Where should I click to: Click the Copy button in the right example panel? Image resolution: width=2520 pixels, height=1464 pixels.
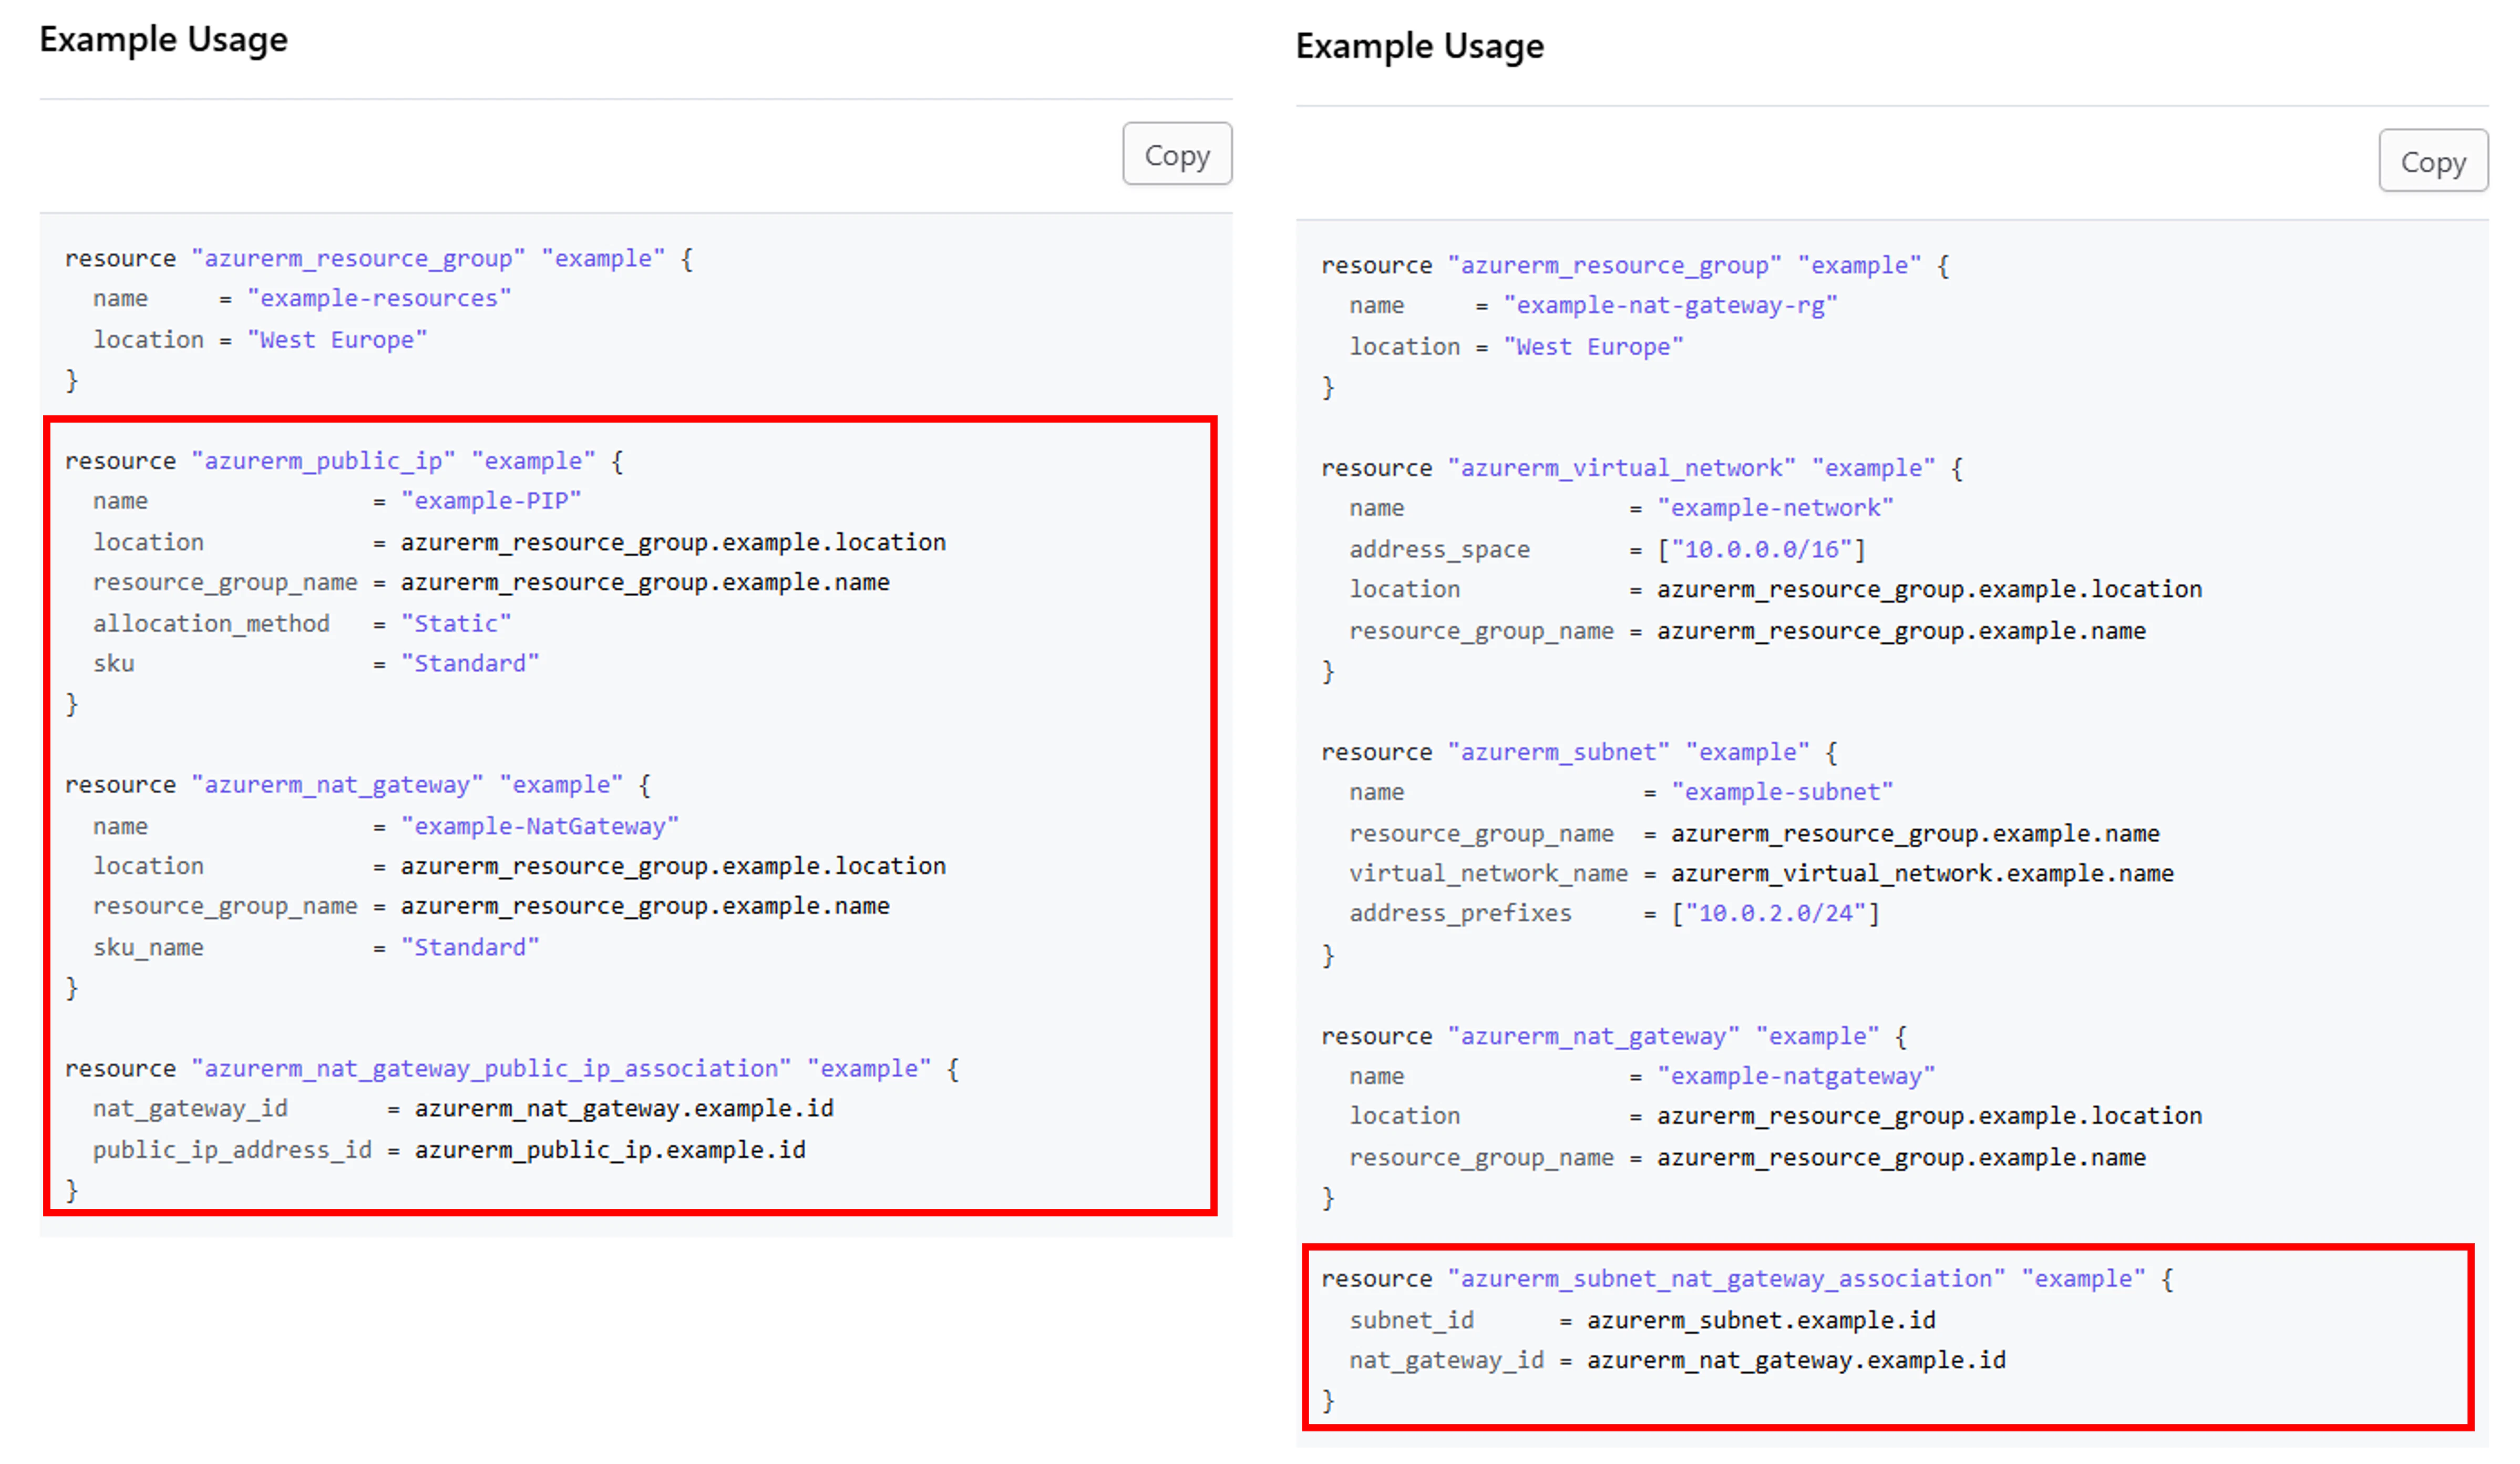click(2433, 161)
